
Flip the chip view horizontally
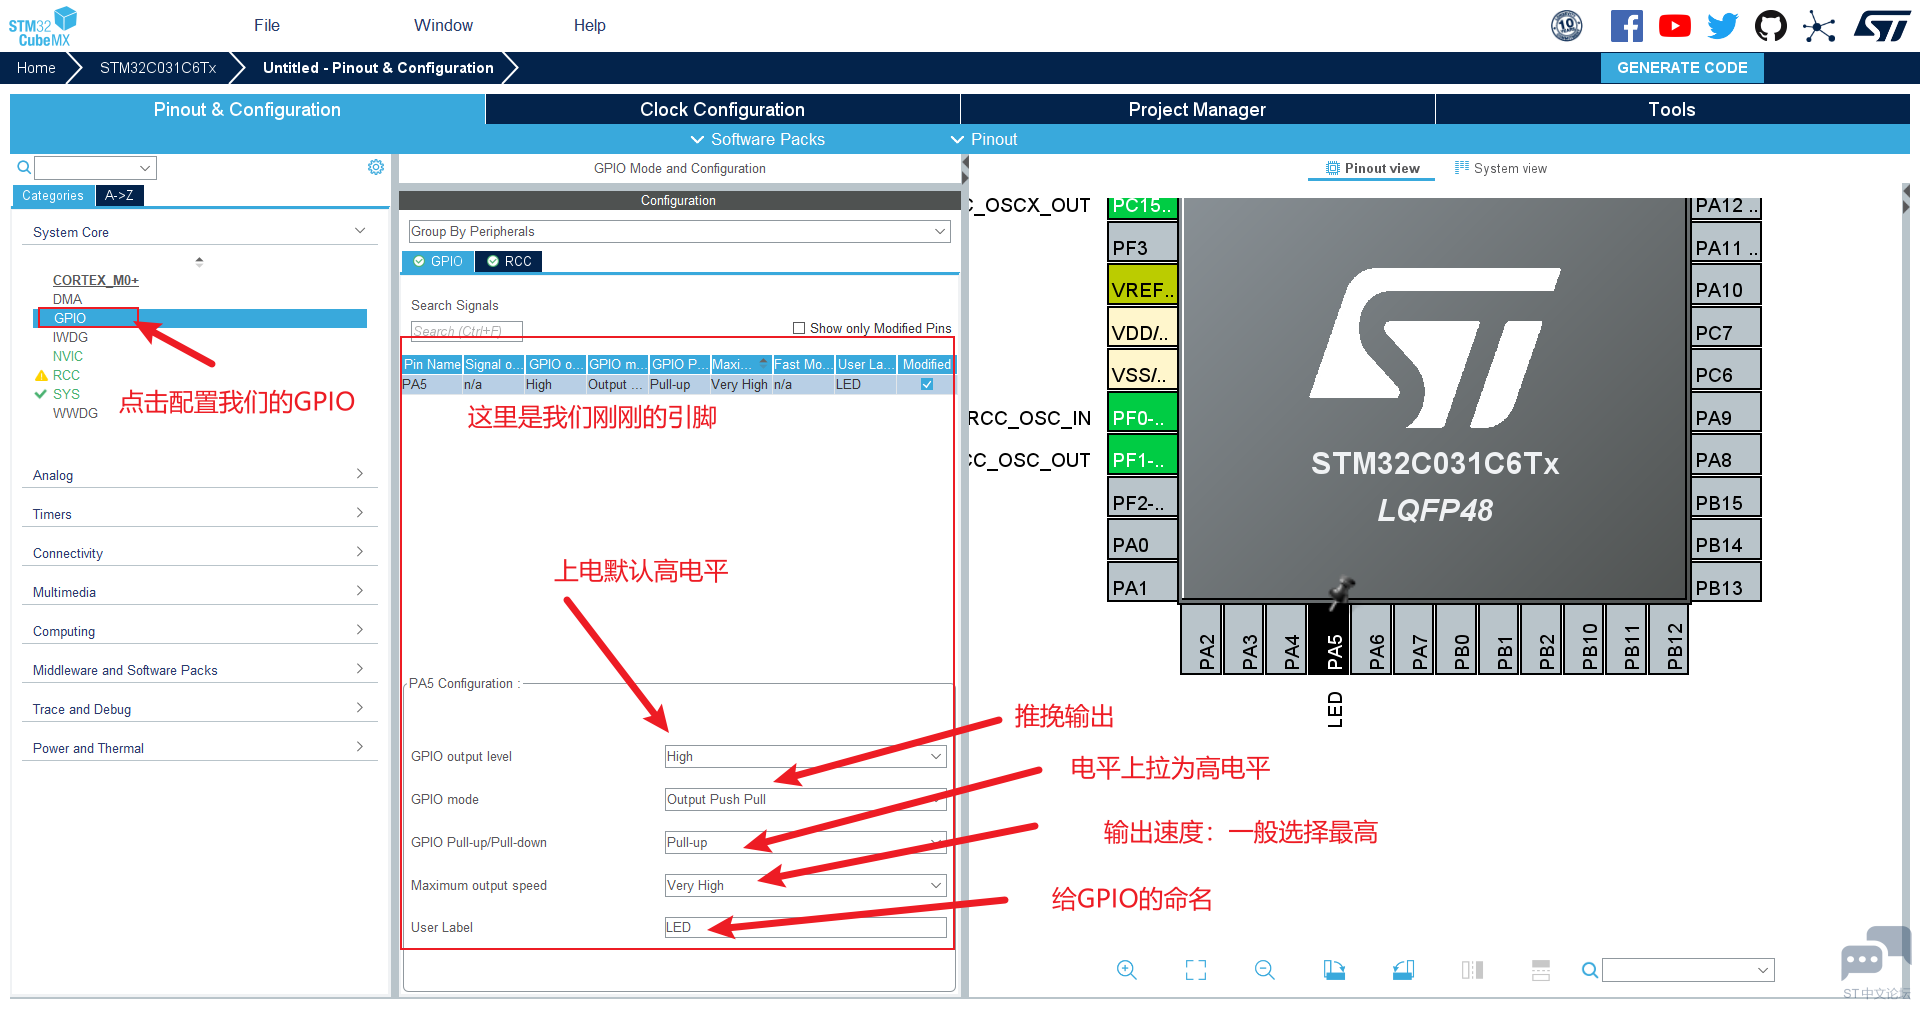pyautogui.click(x=1472, y=970)
